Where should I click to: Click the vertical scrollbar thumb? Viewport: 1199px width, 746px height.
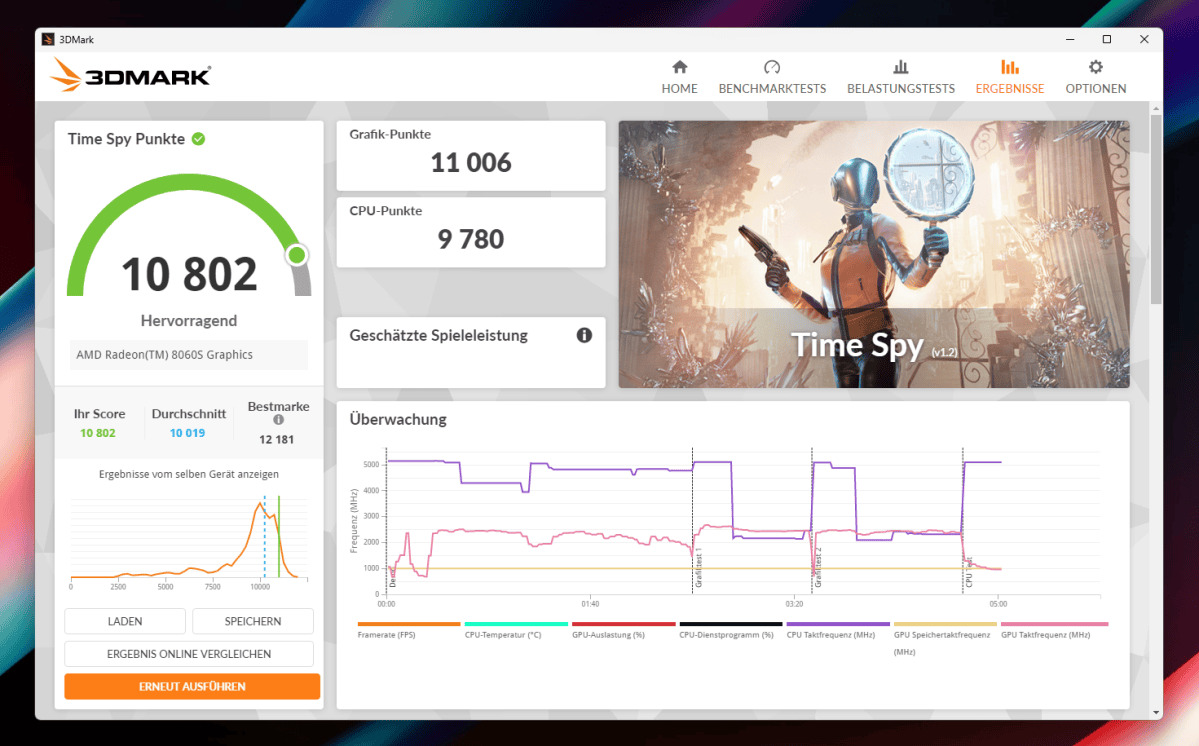pyautogui.click(x=1155, y=209)
